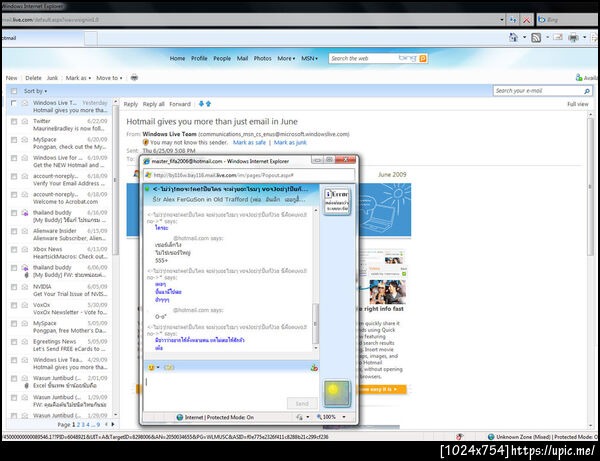This screenshot has height=461, width=600.
Task: Click envelope icon of Twitter email
Action: (25, 121)
